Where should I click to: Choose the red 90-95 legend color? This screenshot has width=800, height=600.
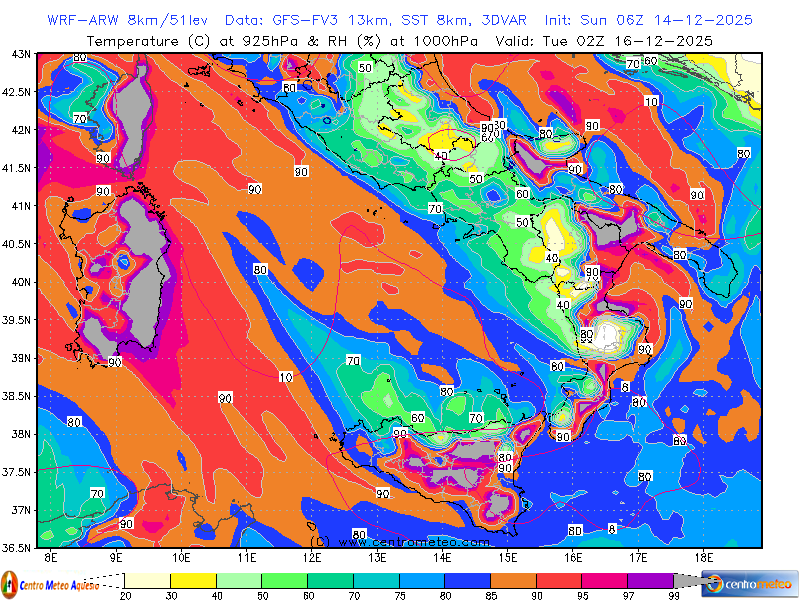click(558, 580)
